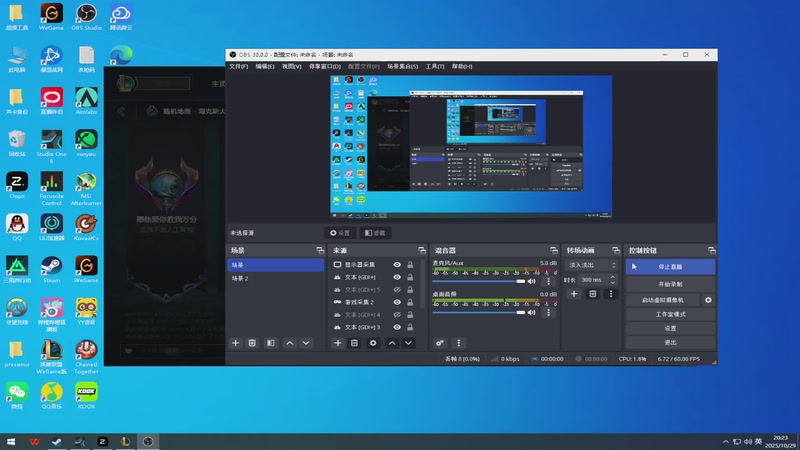Pop out the 混音器 dock panel
Screen dimensions: 800x450
pyautogui.click(x=554, y=250)
